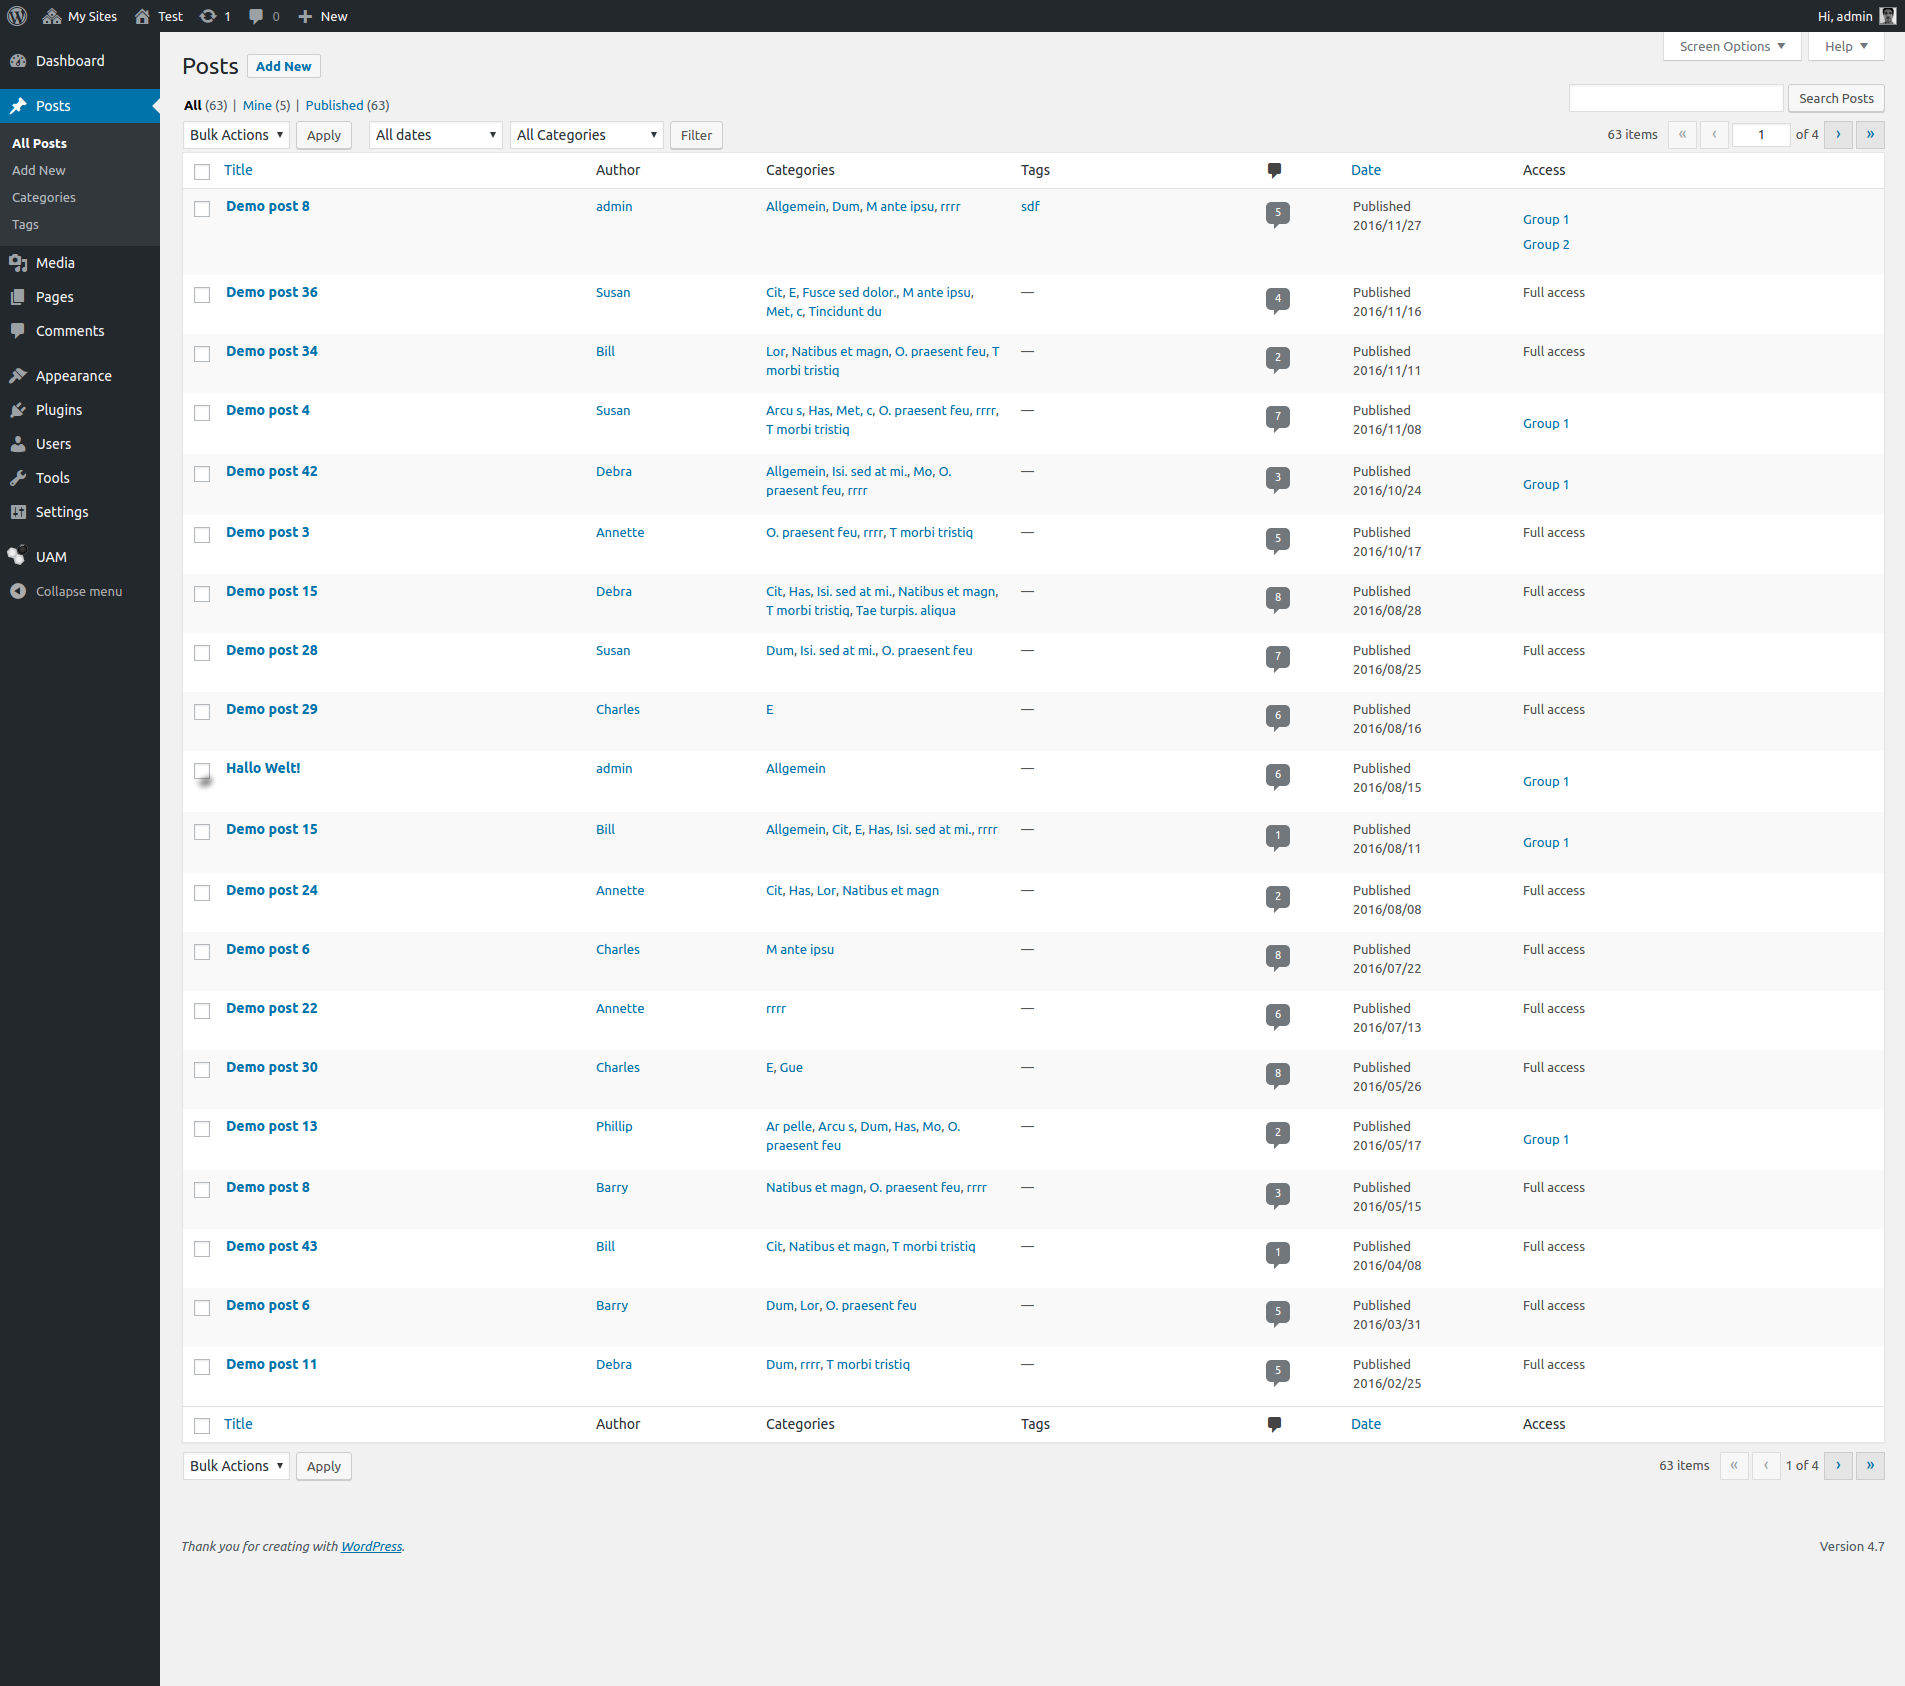Image resolution: width=1905 pixels, height=1686 pixels.
Task: Open the Plugins menu in sidebar
Action: coord(59,410)
